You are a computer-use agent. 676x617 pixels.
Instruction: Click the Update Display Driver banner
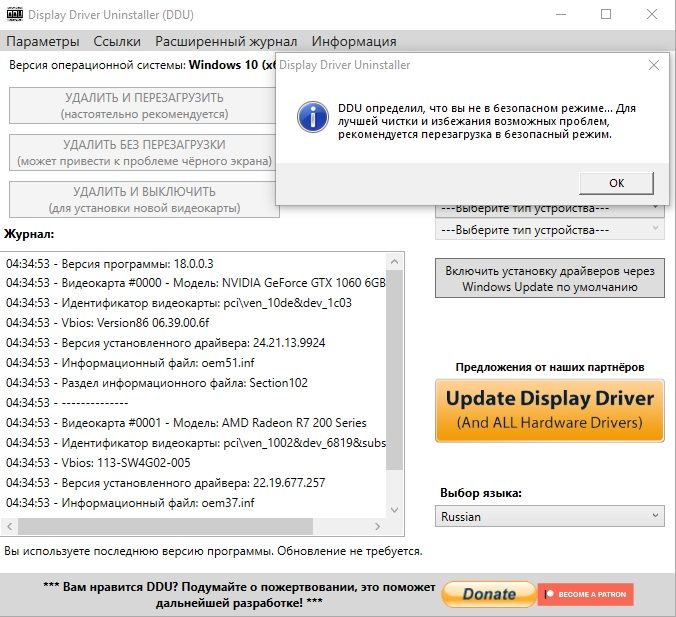tap(550, 410)
